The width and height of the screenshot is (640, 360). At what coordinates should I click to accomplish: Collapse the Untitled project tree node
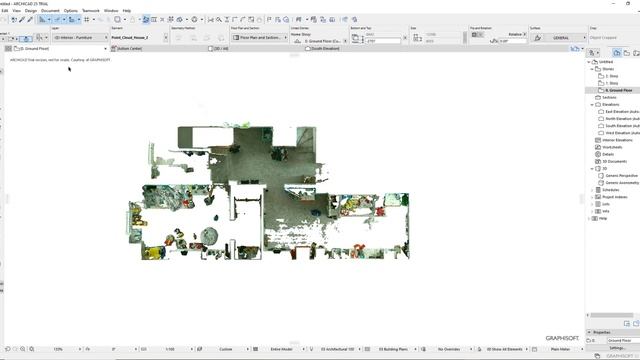pyautogui.click(x=589, y=62)
